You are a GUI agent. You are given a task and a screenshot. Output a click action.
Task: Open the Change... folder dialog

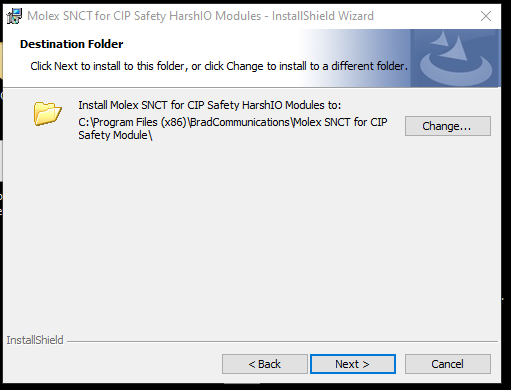(448, 126)
